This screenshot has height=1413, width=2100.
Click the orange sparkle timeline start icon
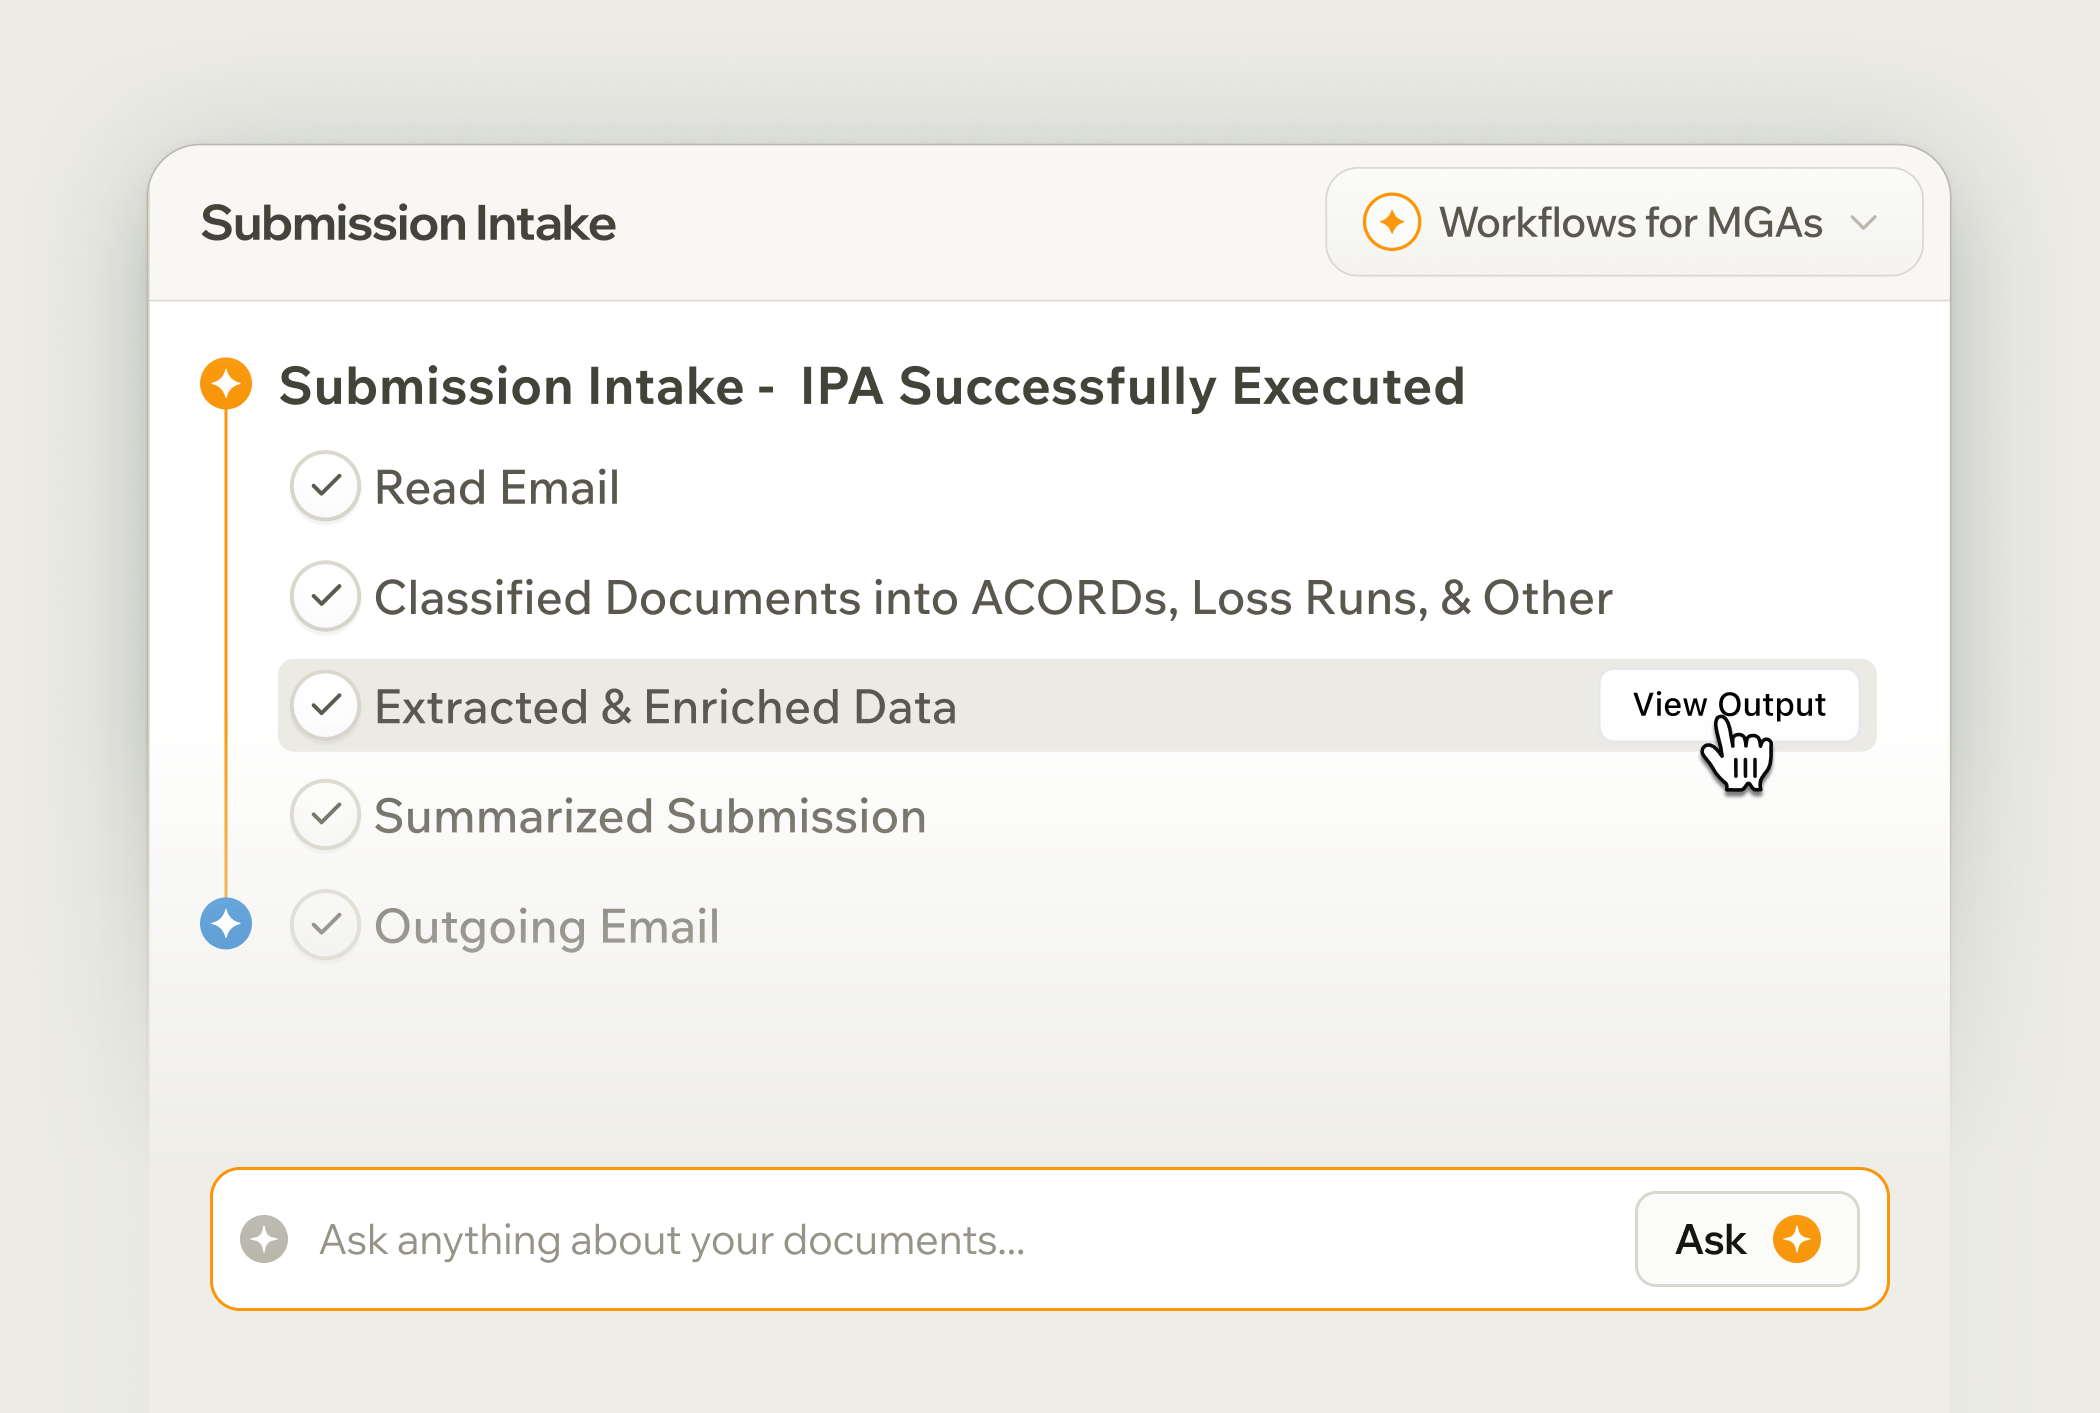pos(226,384)
